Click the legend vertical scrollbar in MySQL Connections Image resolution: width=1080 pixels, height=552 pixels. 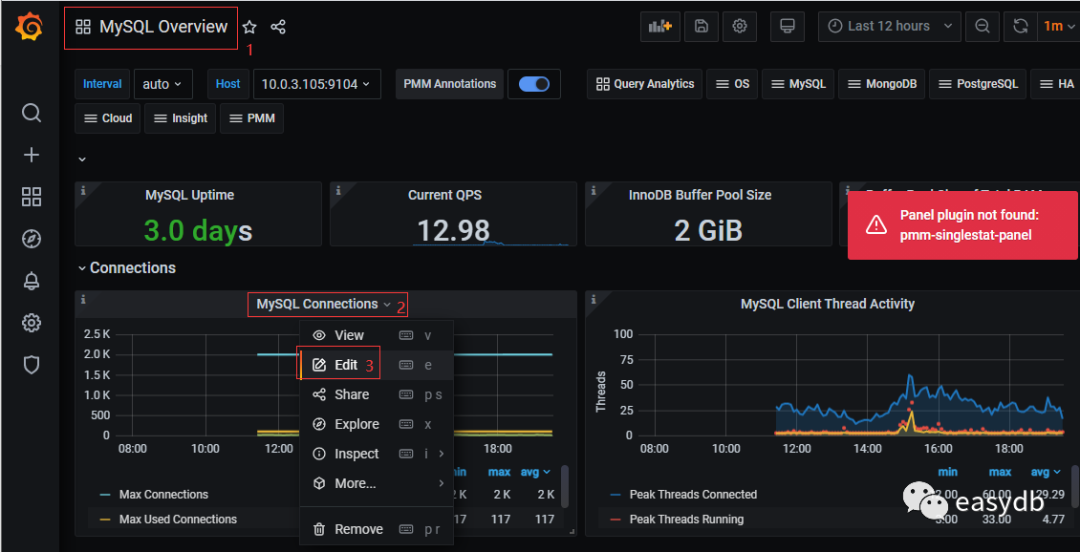(x=565, y=487)
